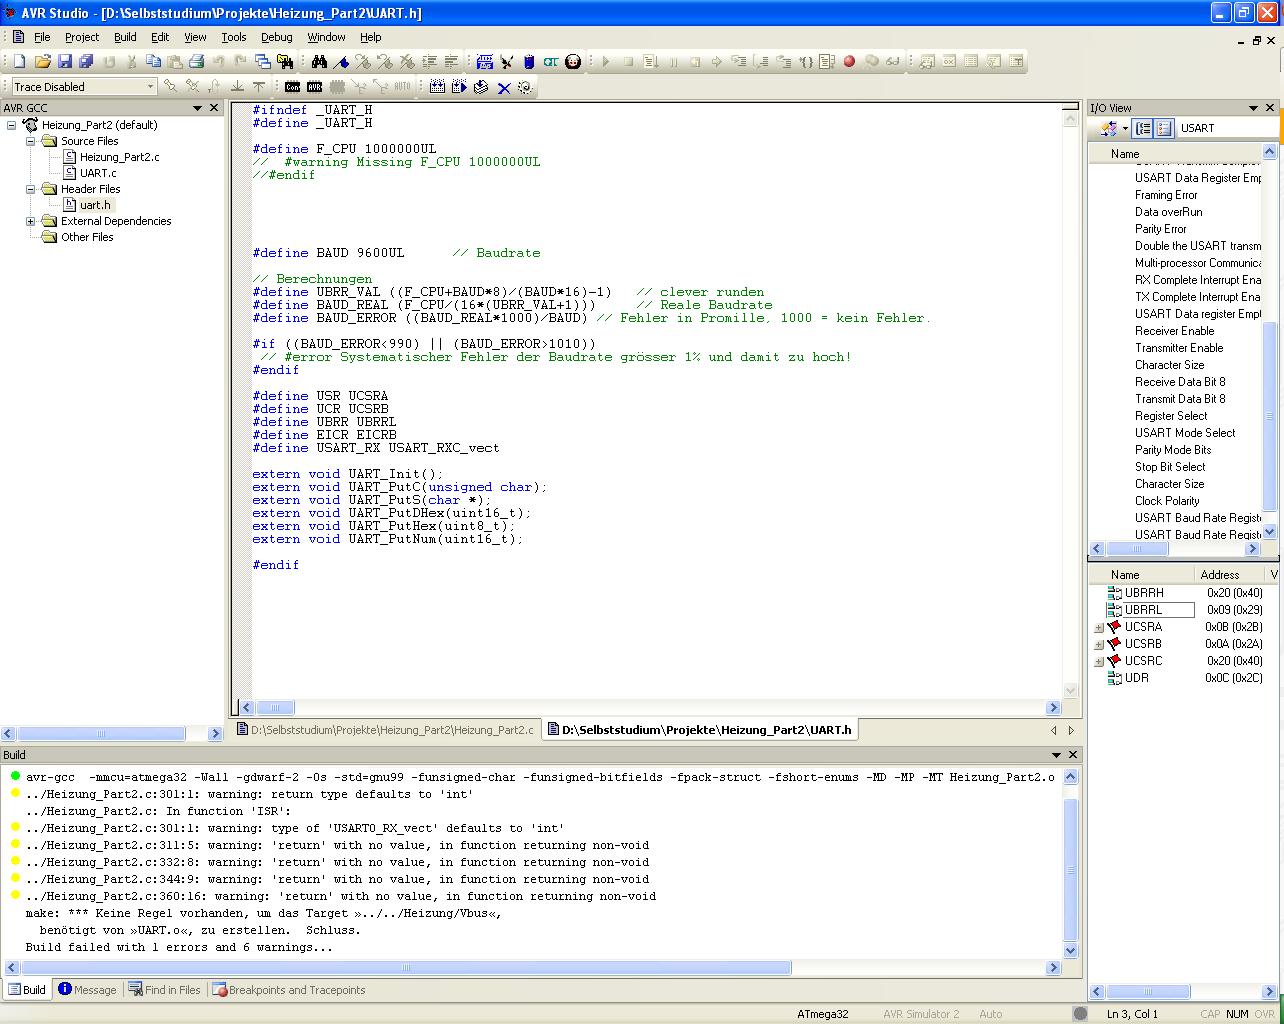Click the black AVR chip toolbar icon
The width and height of the screenshot is (1284, 1024).
[x=314, y=88]
